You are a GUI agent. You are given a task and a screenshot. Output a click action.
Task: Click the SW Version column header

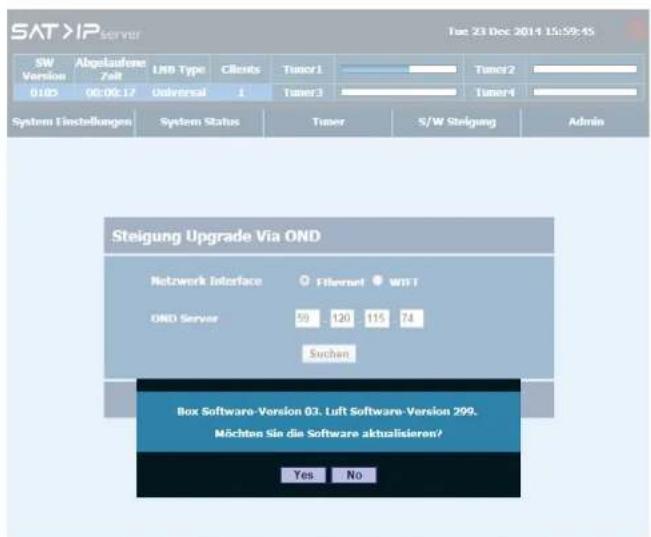point(44,69)
